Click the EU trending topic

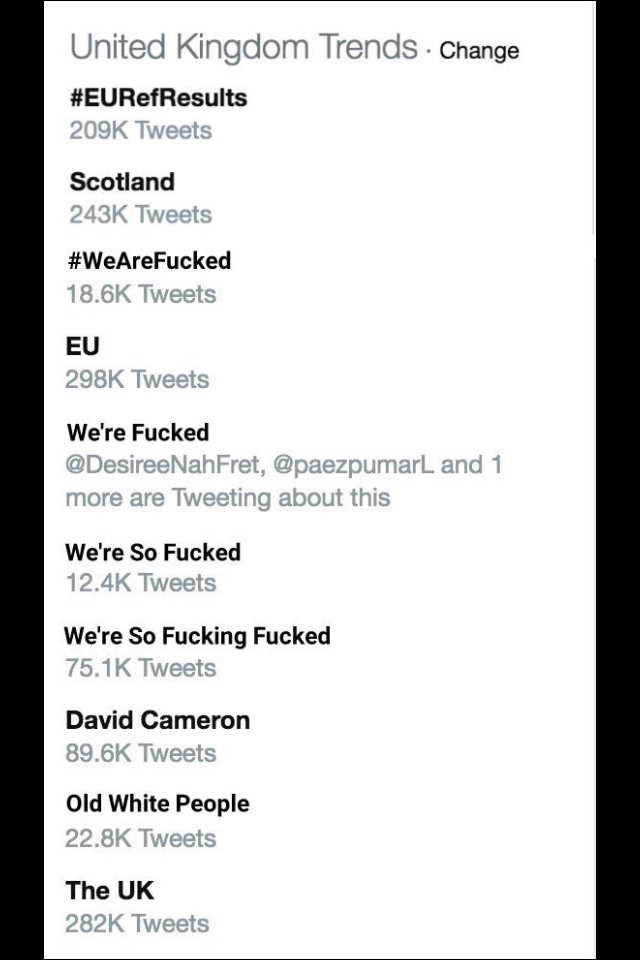(83, 346)
